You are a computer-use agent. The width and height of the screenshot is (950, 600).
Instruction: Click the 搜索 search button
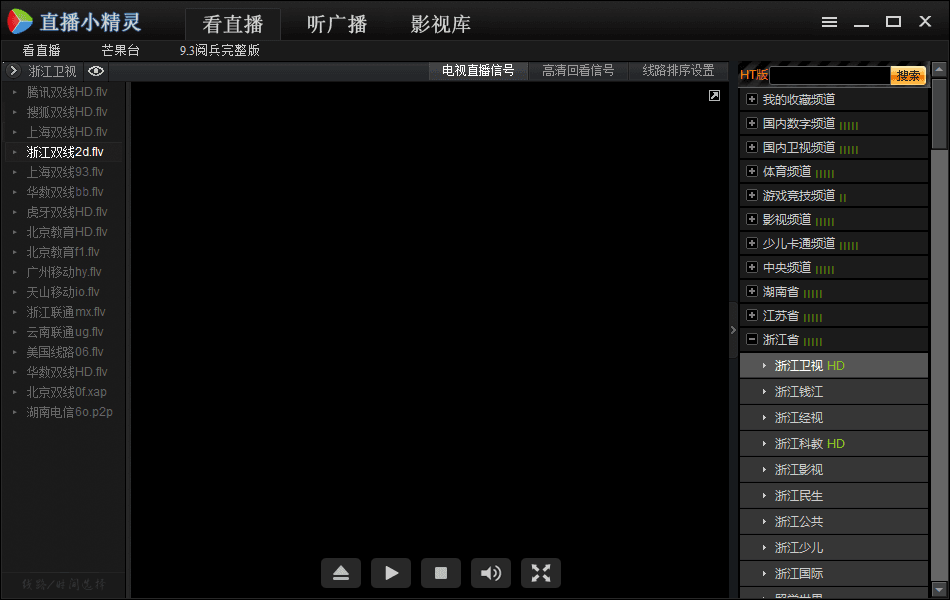point(908,75)
